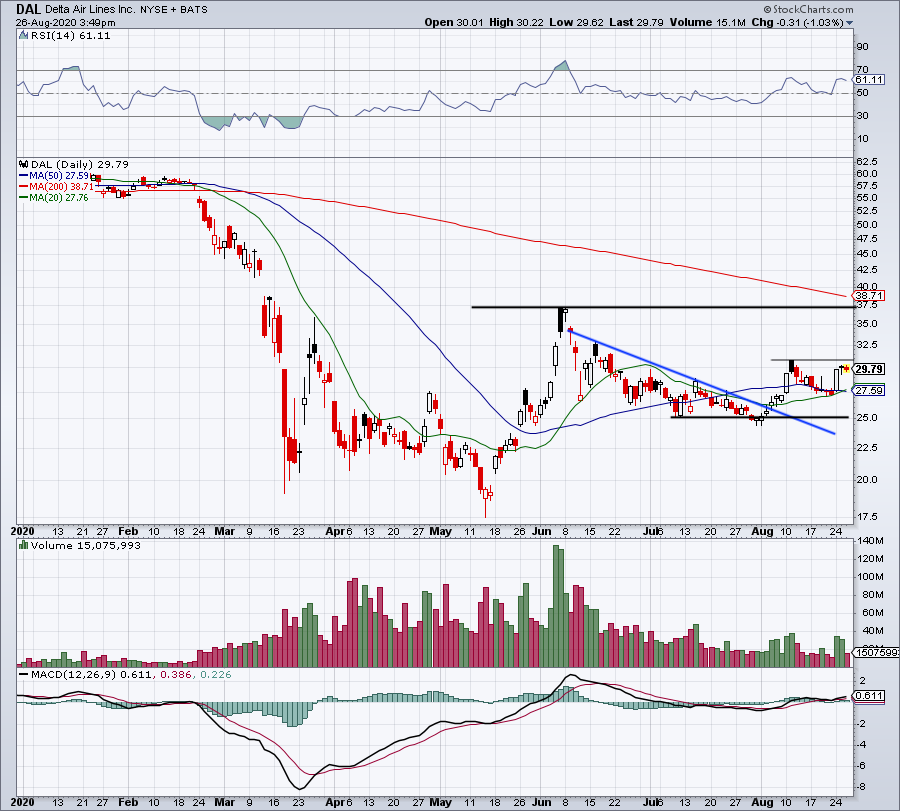Screen dimensions: 900x811
Task: Click the MACD(12,26,9) label
Action: click(72, 674)
